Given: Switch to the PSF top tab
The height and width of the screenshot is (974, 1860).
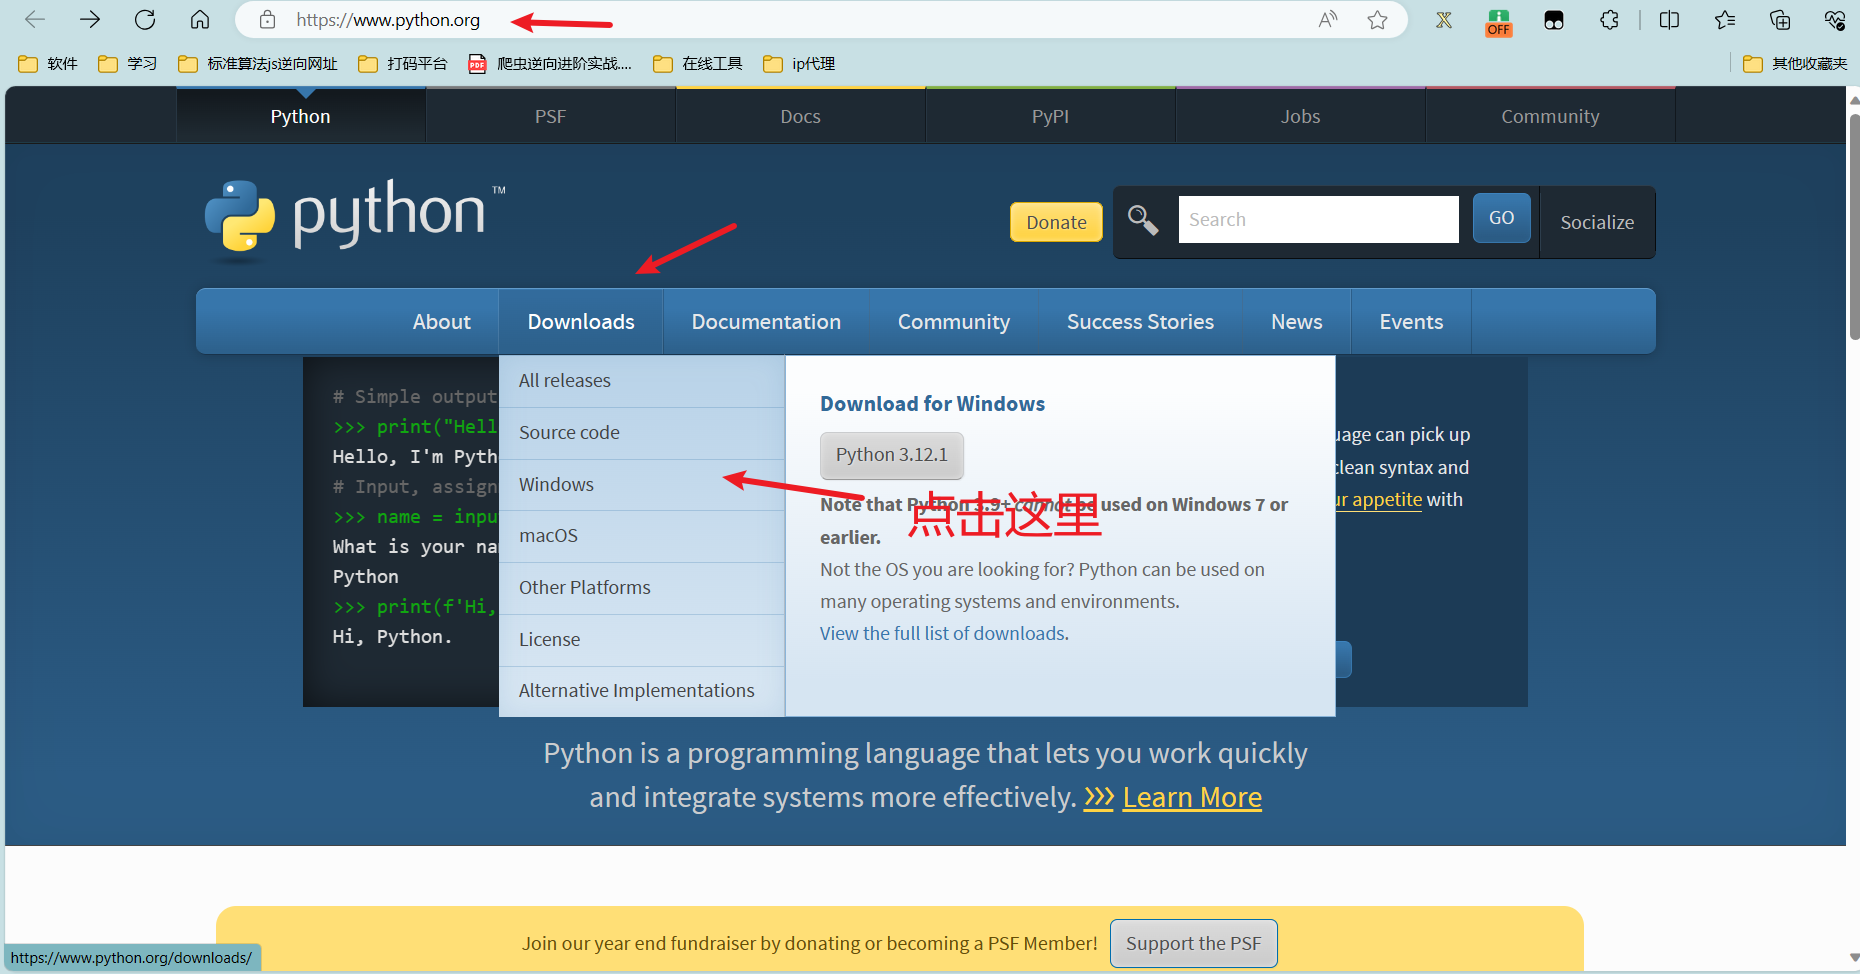Looking at the screenshot, I should (x=551, y=117).
